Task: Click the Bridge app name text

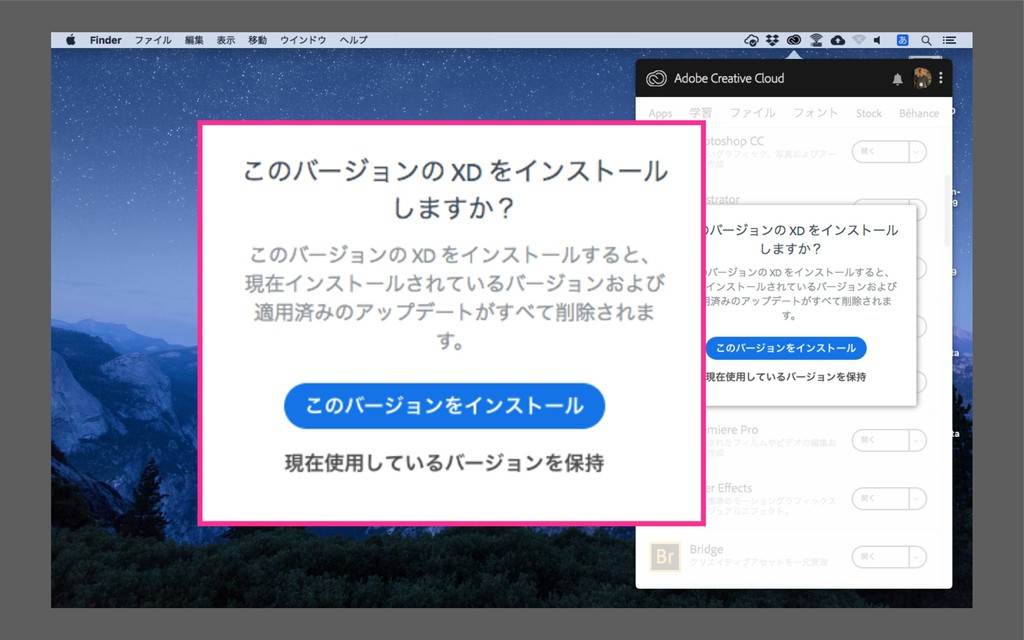Action: pyautogui.click(x=706, y=549)
